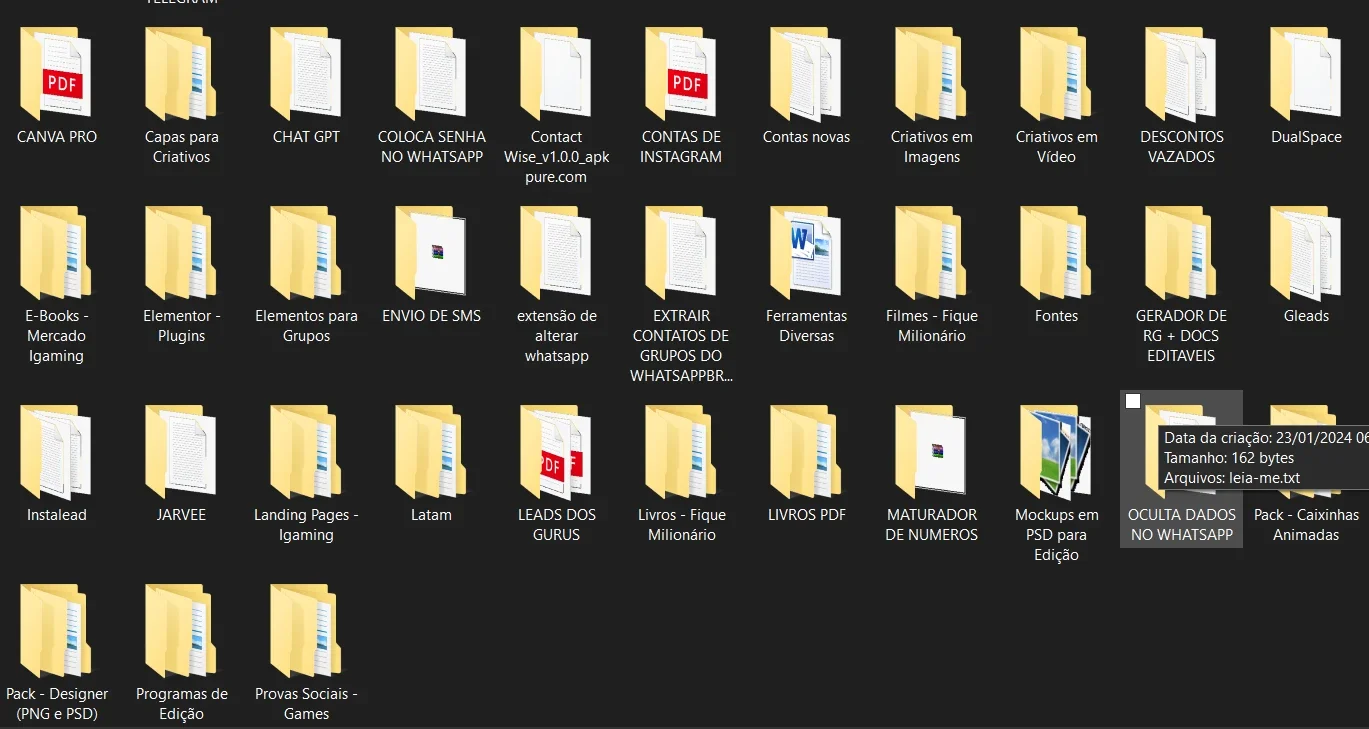Click the OCULTA DADOS NO WHATSAPP label
1369x729 pixels.
[x=1181, y=525]
